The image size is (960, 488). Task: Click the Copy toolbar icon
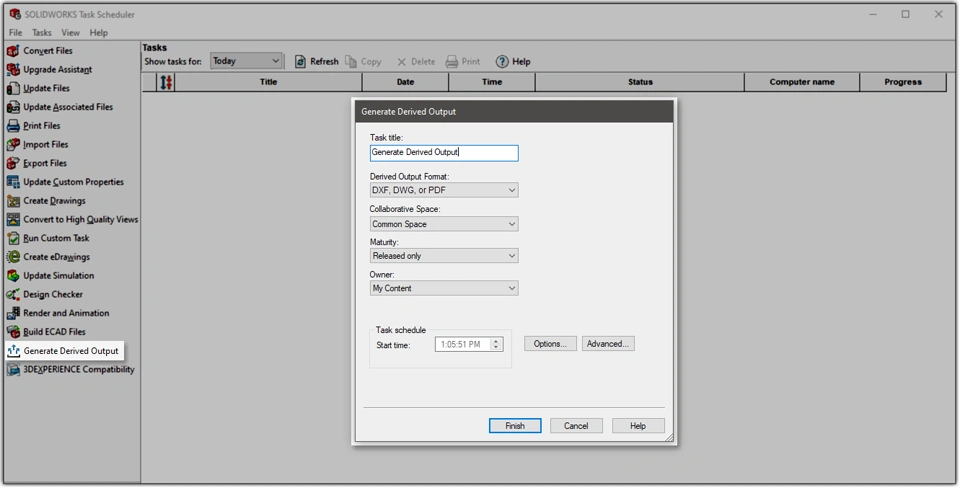351,61
